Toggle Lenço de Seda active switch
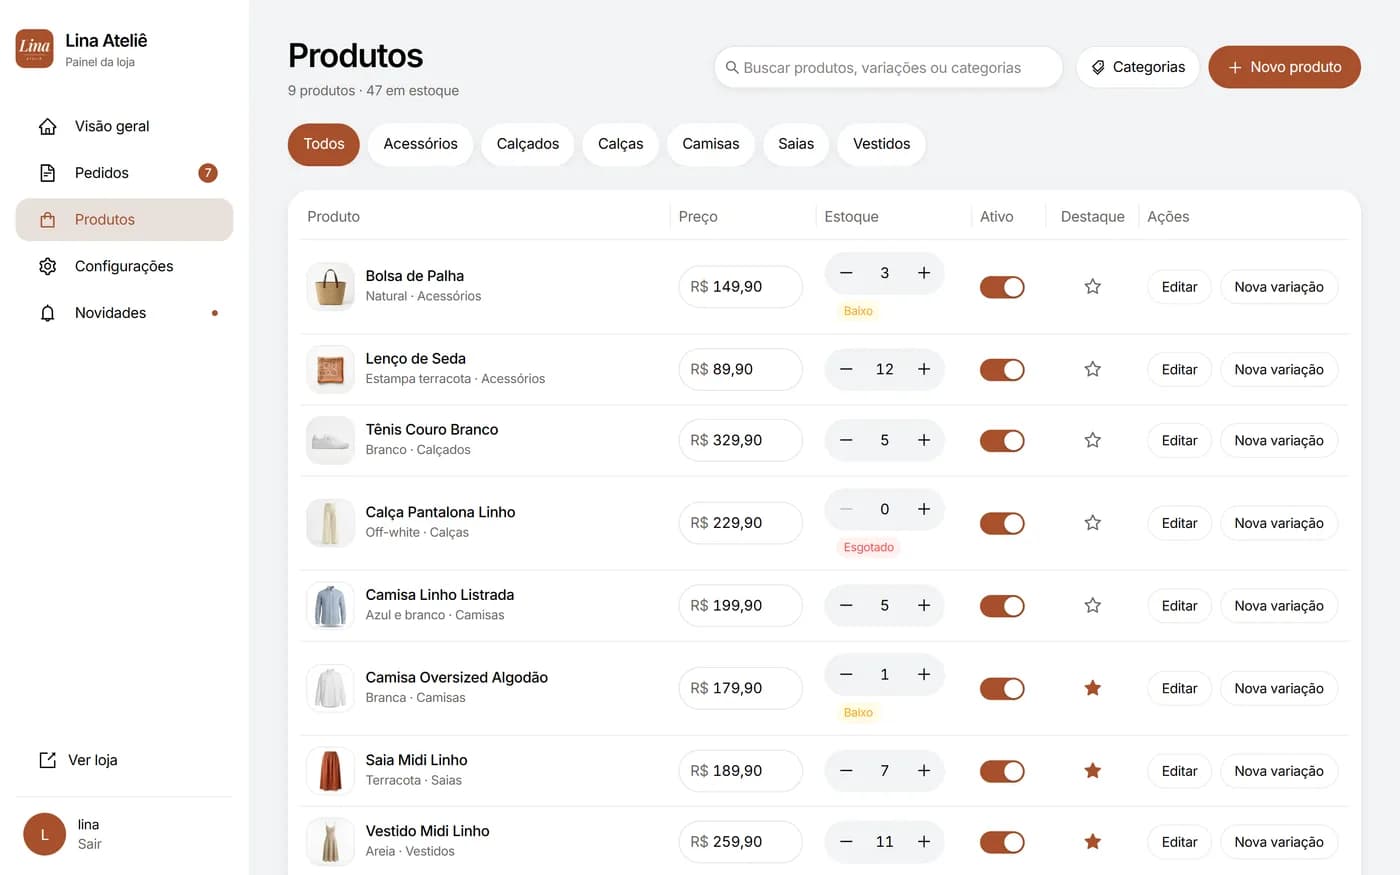Image resolution: width=1400 pixels, height=875 pixels. point(1002,369)
